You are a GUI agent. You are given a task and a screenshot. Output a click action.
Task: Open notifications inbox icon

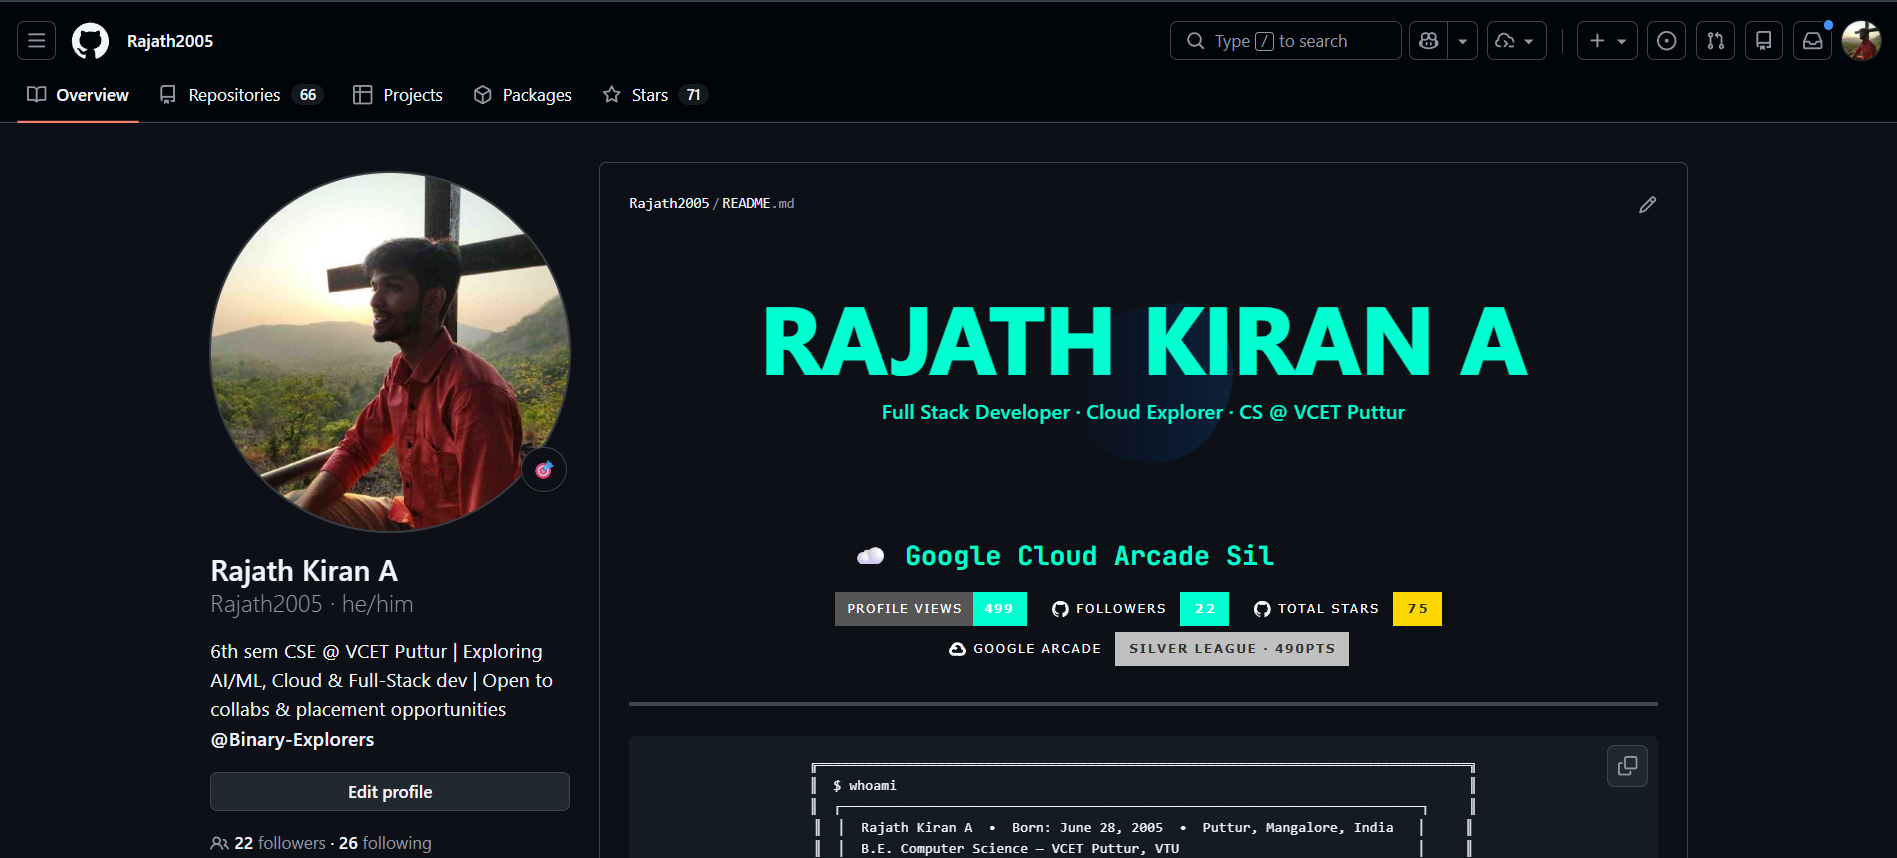tap(1812, 41)
